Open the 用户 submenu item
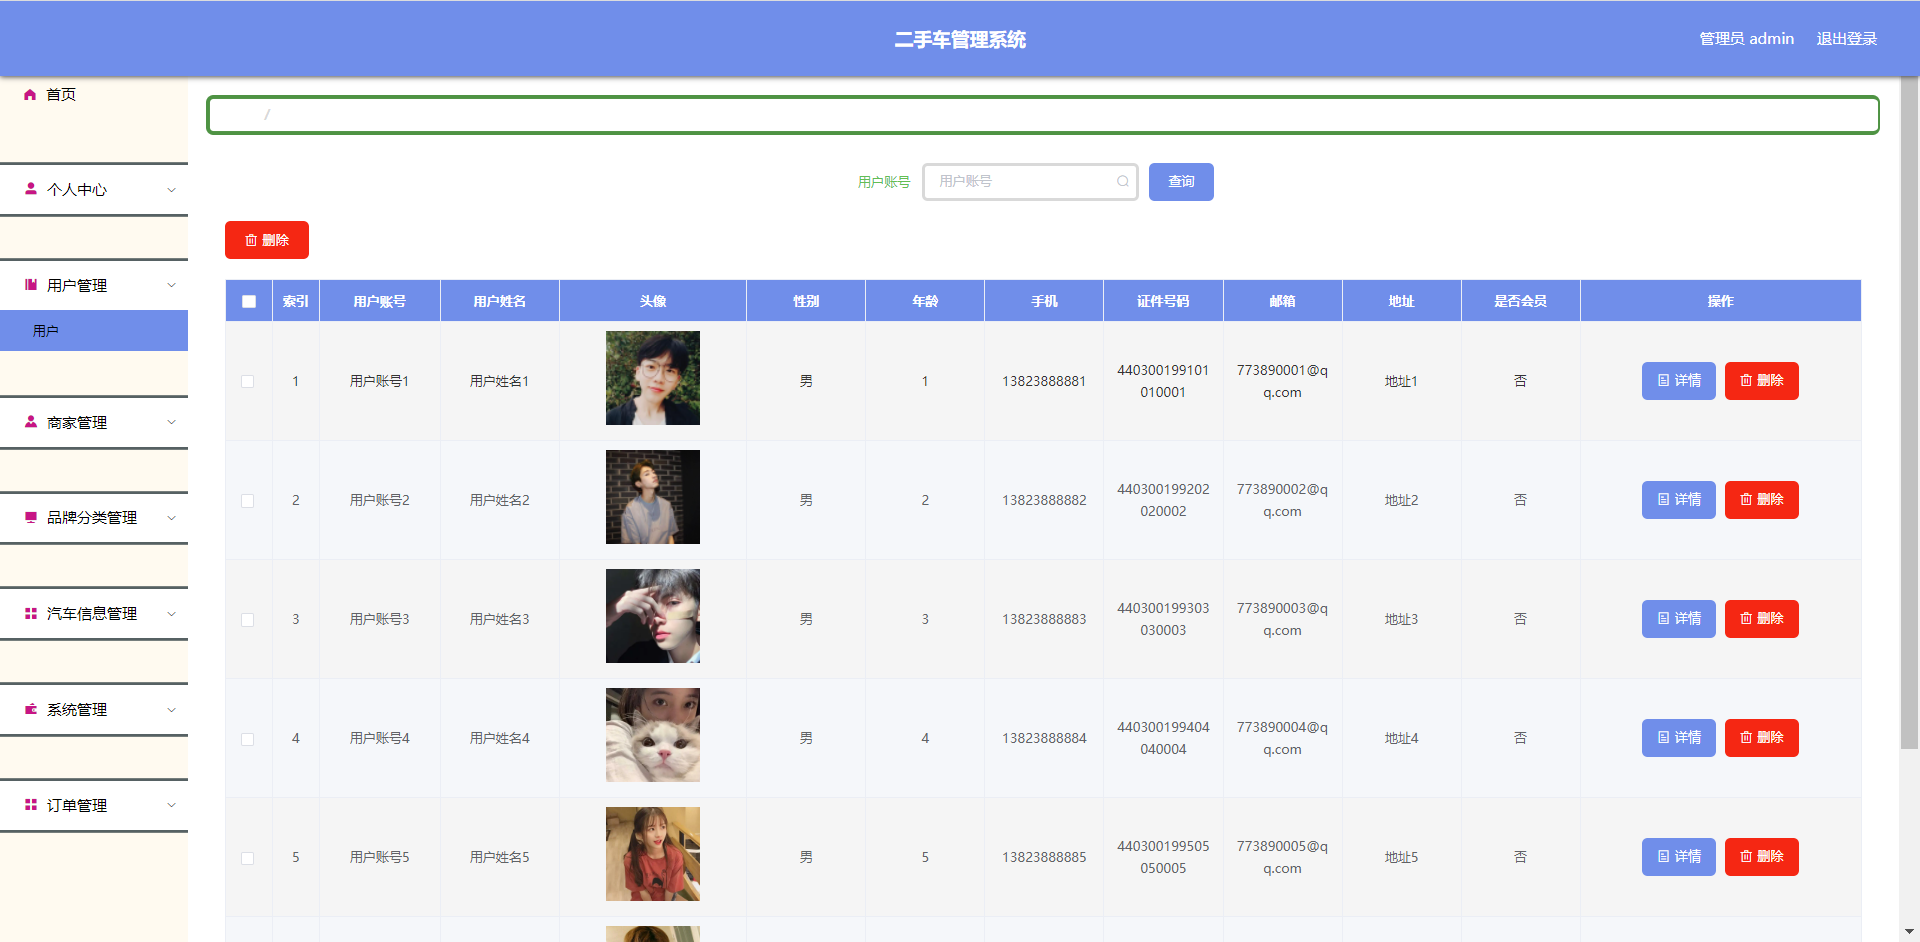 click(x=46, y=331)
